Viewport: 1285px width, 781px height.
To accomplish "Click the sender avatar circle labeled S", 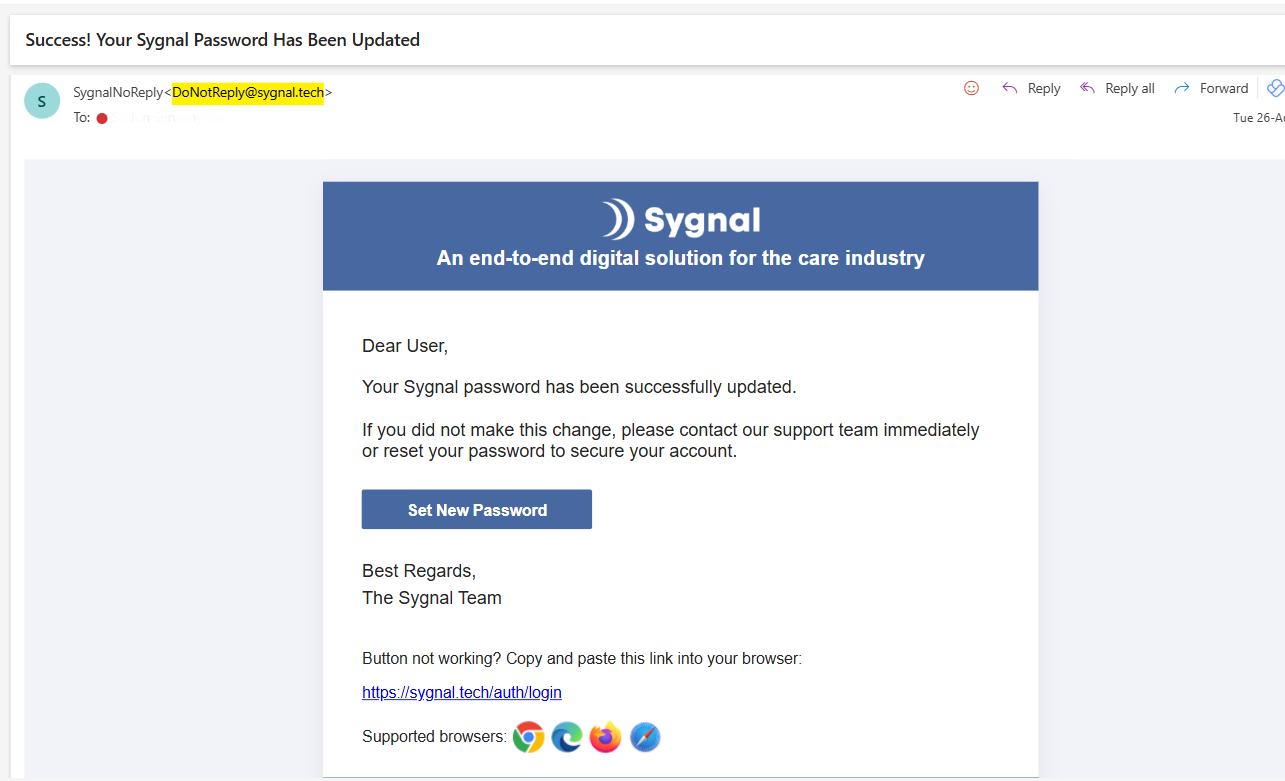I will tap(42, 101).
